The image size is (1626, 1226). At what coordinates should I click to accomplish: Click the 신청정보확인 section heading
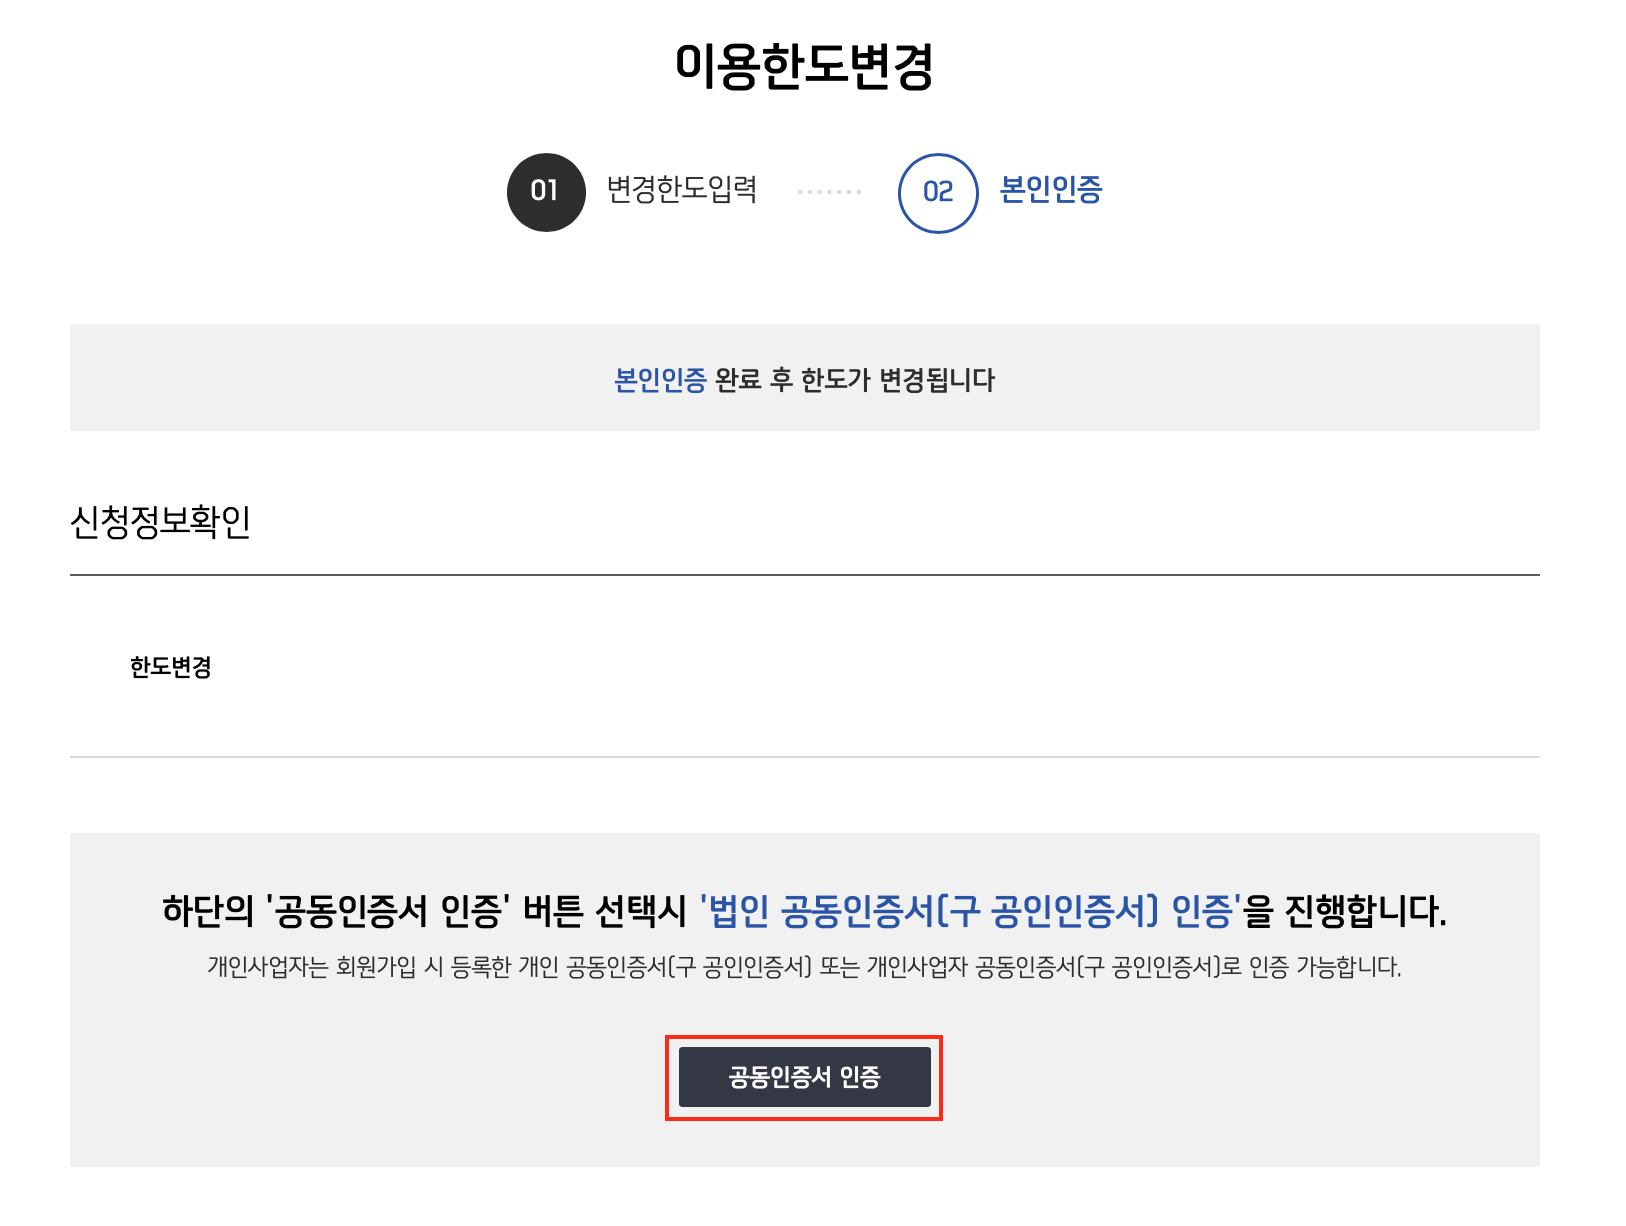pos(160,522)
